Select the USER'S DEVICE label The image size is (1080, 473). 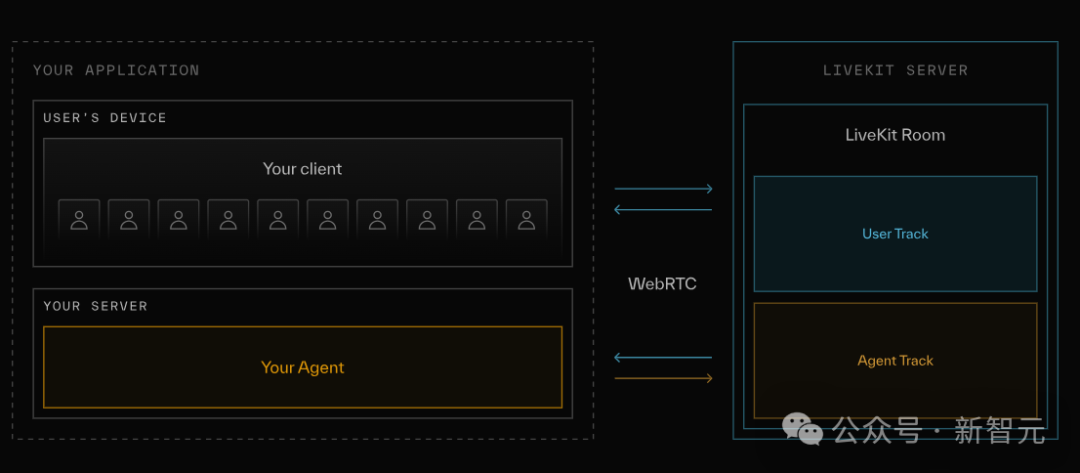(105, 118)
